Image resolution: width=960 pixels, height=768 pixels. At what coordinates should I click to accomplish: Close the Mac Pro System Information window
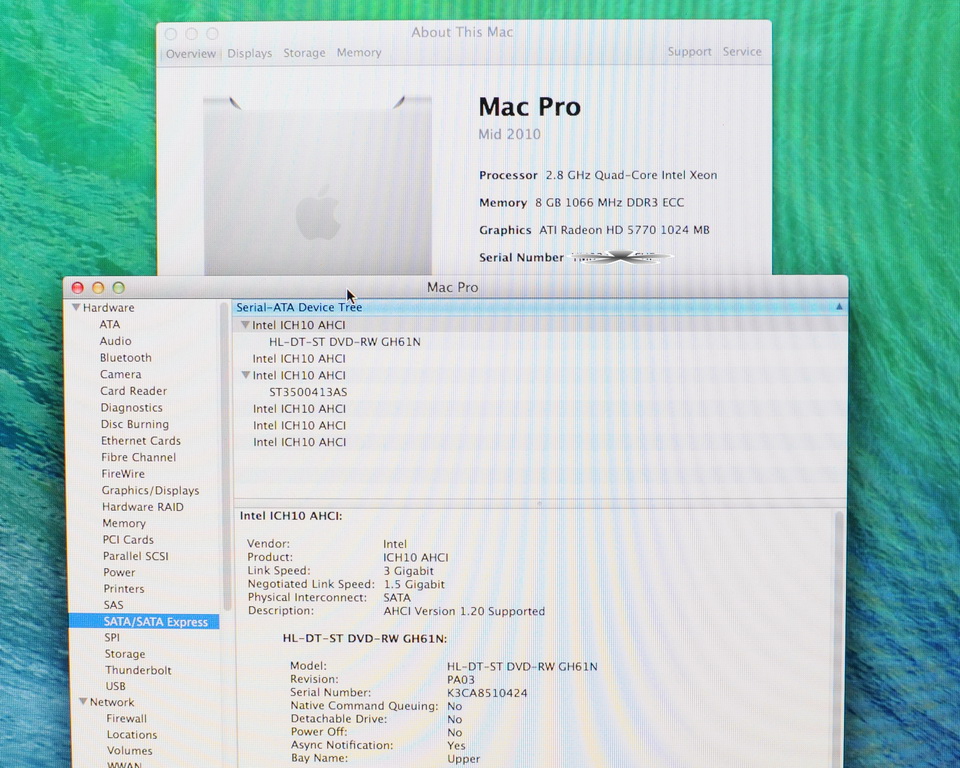[x=78, y=288]
